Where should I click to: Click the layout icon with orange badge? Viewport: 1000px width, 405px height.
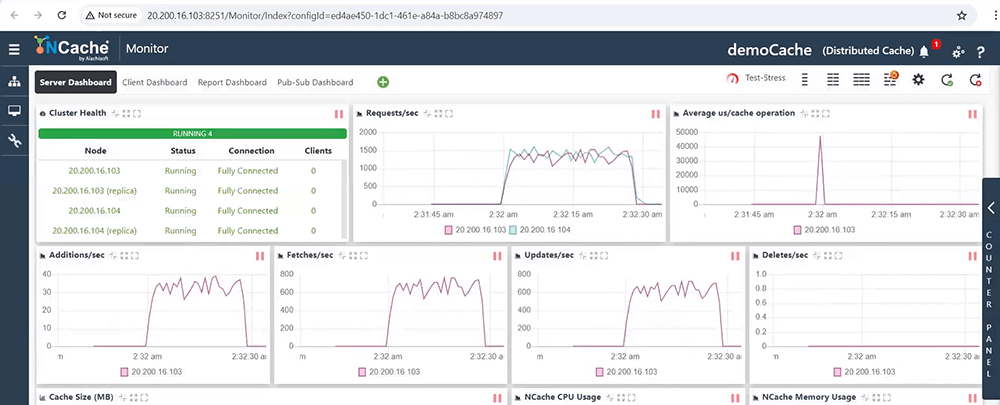(891, 78)
